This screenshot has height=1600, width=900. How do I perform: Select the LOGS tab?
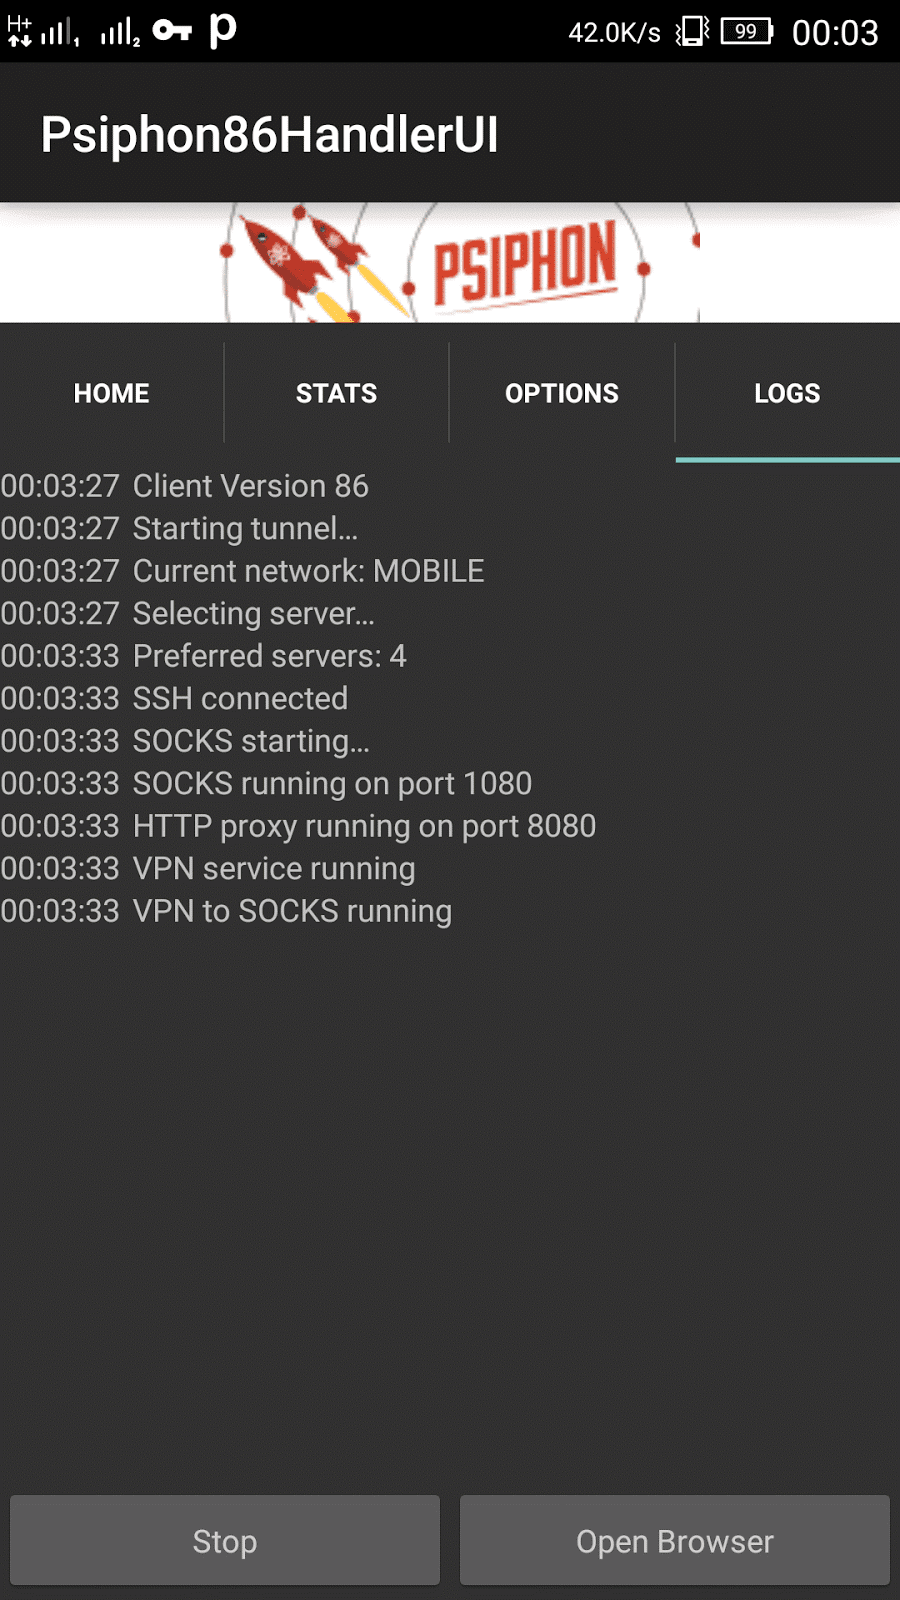[x=788, y=393]
